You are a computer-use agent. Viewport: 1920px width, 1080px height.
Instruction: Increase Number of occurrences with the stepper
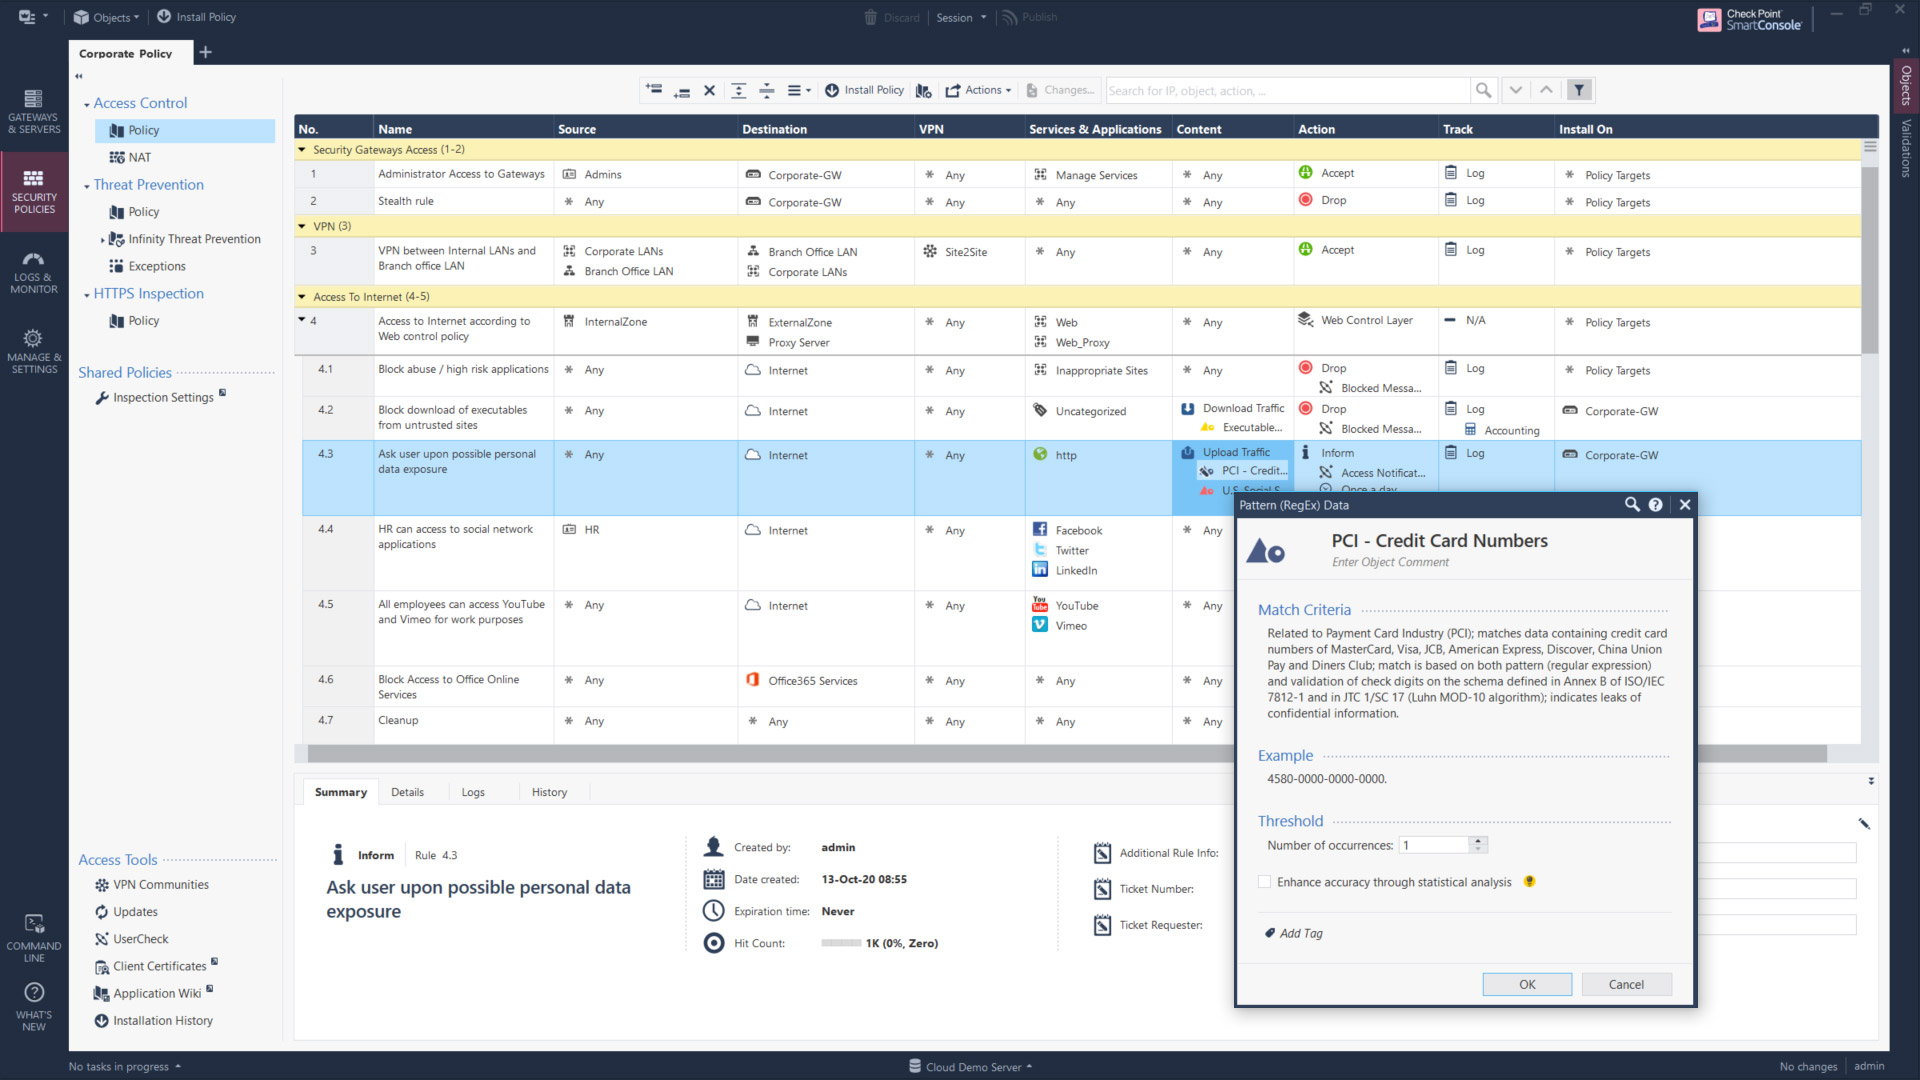click(1480, 840)
